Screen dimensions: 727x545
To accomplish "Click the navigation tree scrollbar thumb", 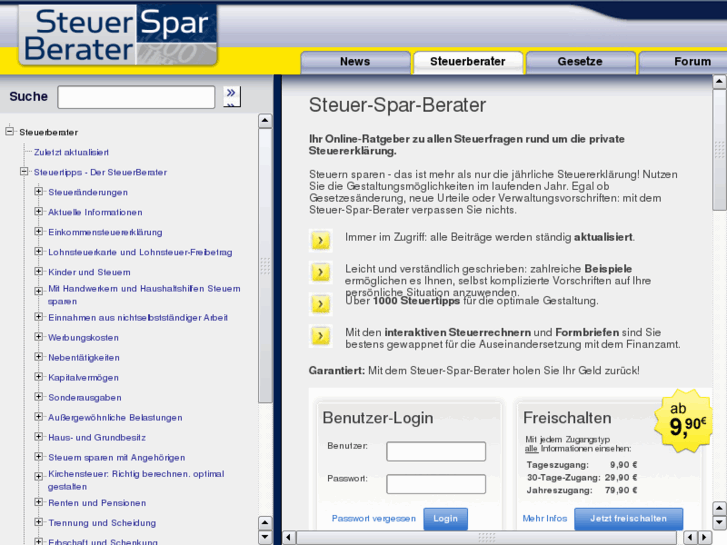I will [265, 266].
